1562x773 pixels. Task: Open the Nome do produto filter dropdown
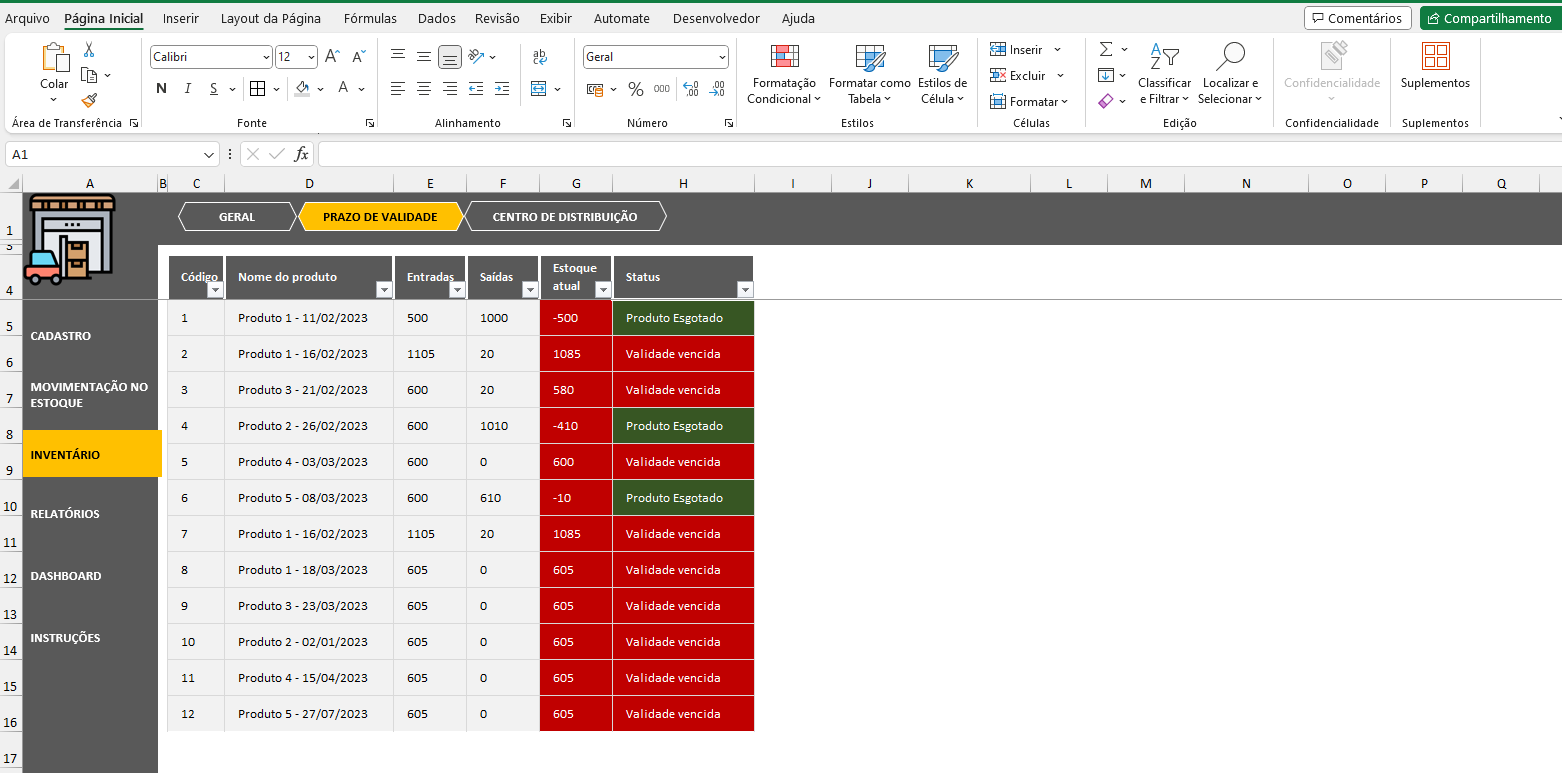point(384,290)
